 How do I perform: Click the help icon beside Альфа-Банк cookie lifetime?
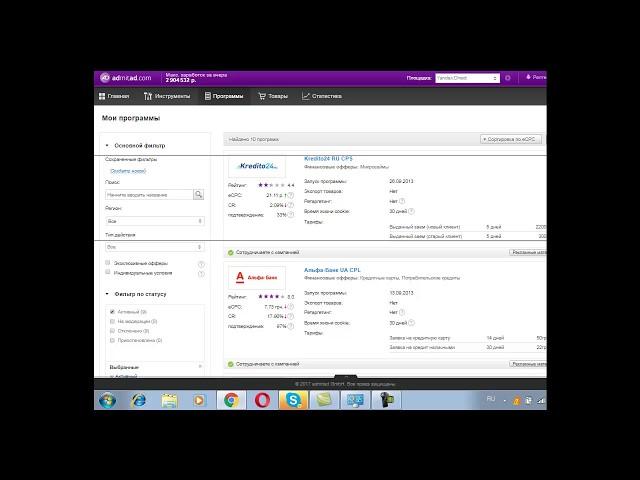411,323
